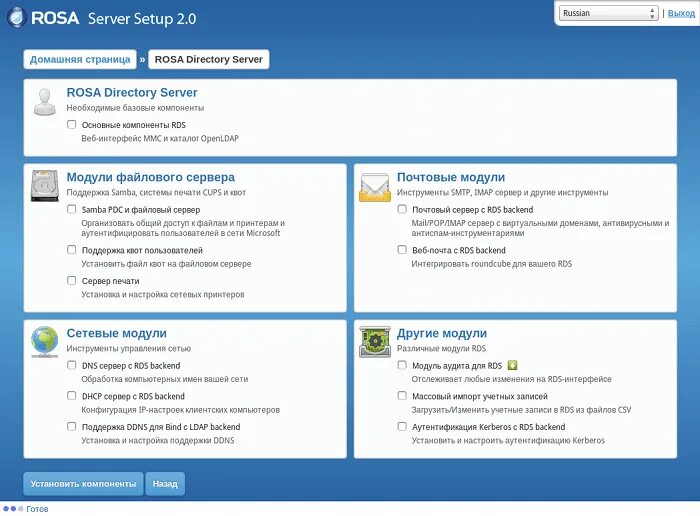Click the text Обработка компьютерных имен вашей сети
This screenshot has width=700, height=516.
pos(165,379)
